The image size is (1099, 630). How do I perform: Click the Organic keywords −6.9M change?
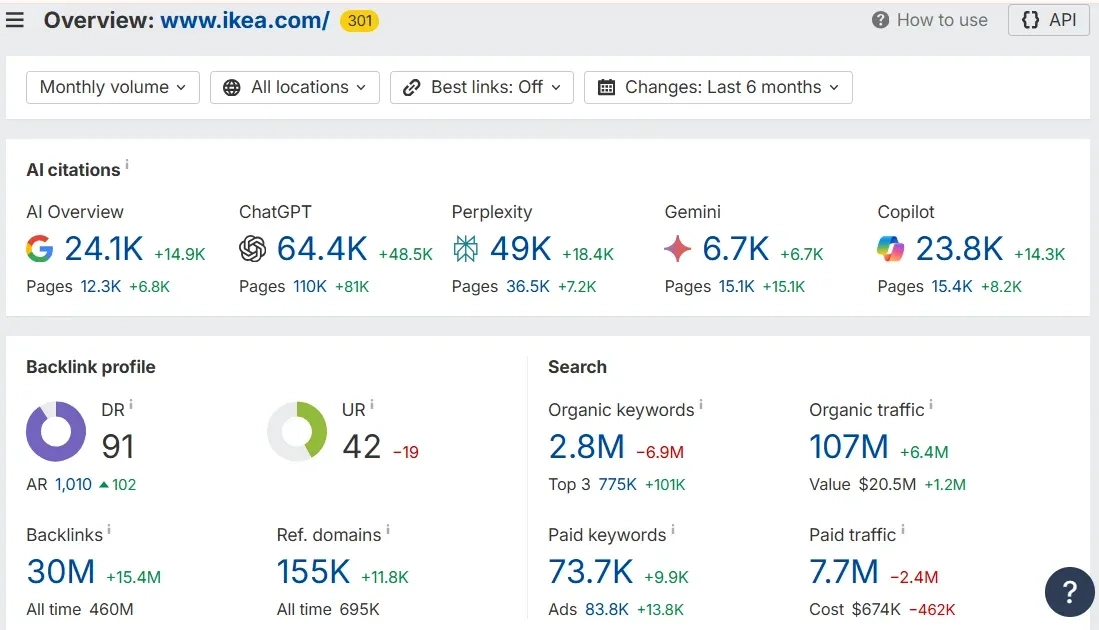click(x=660, y=452)
